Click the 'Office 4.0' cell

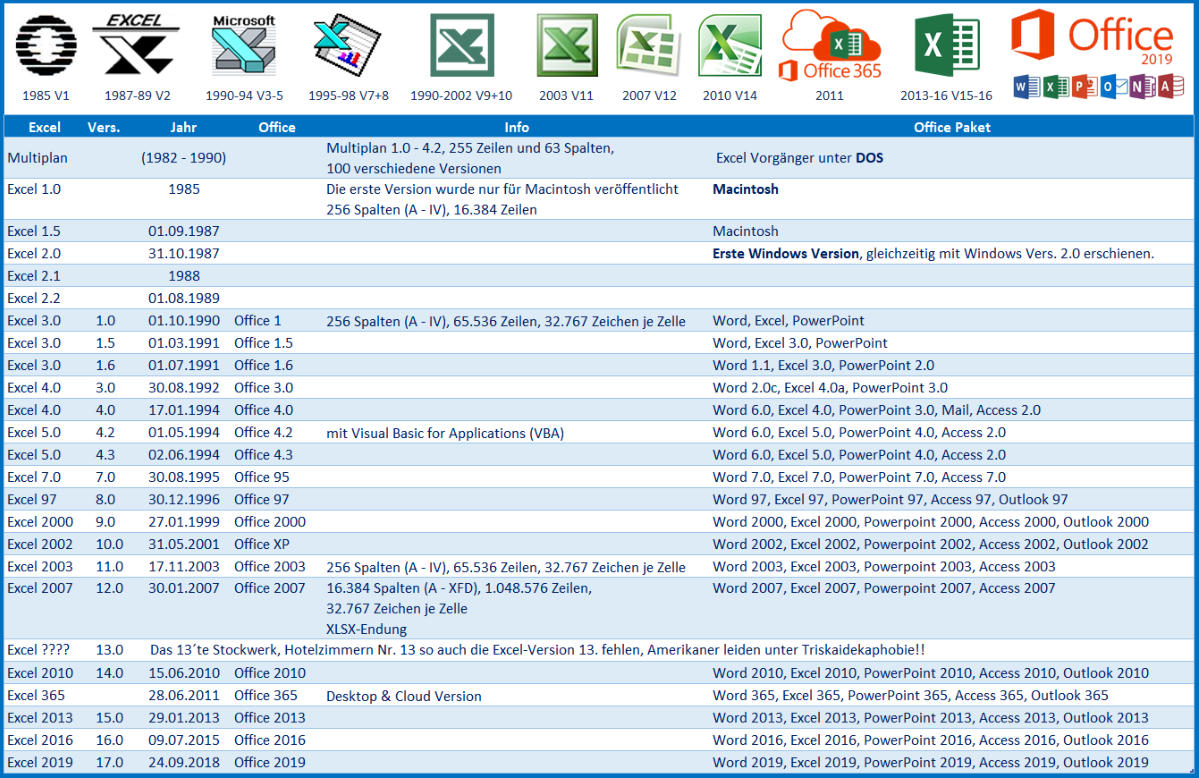coord(264,410)
